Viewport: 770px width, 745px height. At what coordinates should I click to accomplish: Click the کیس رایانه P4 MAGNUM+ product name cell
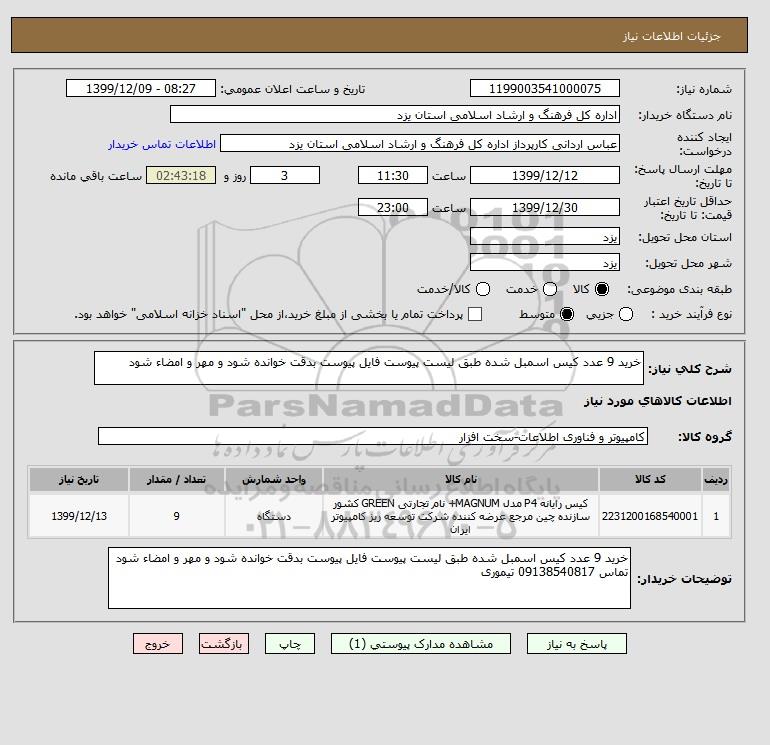[461, 516]
